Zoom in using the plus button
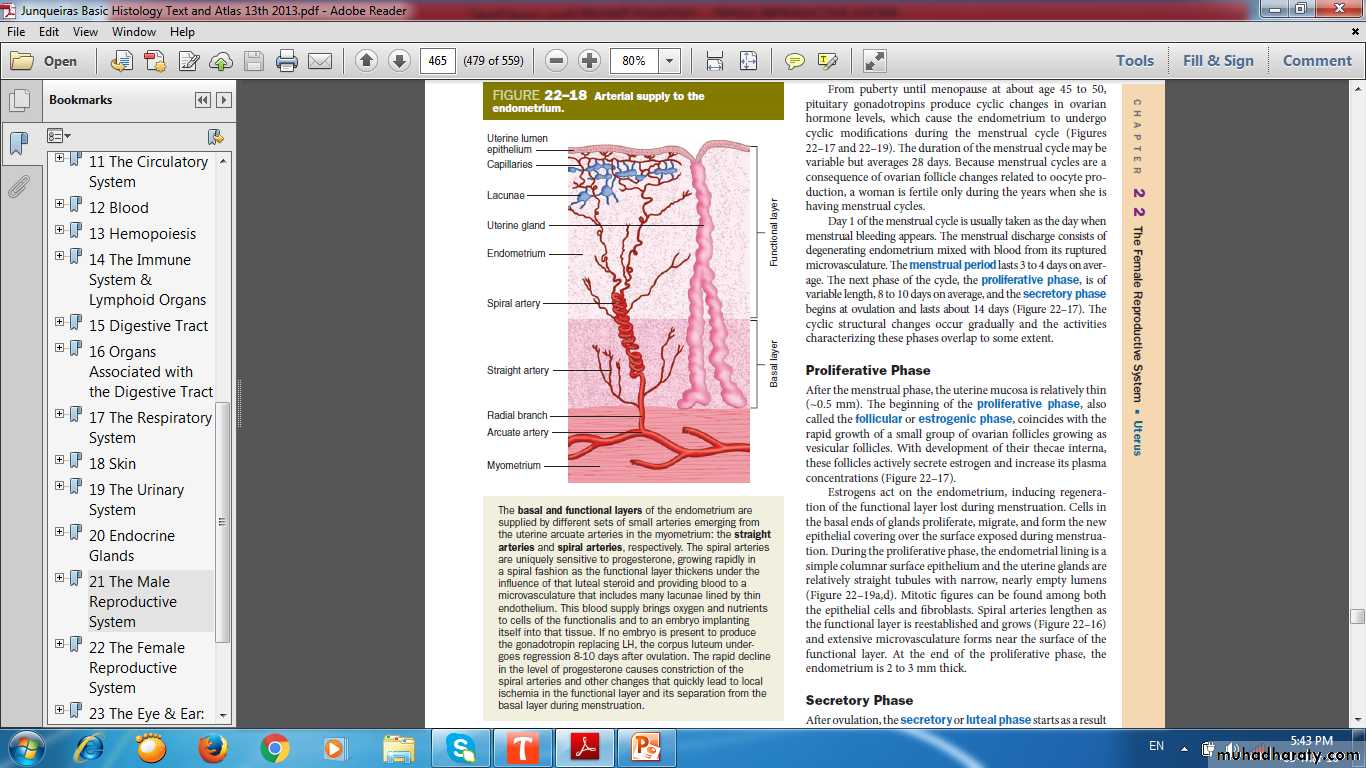Screen dimensions: 1366x768 click(590, 61)
